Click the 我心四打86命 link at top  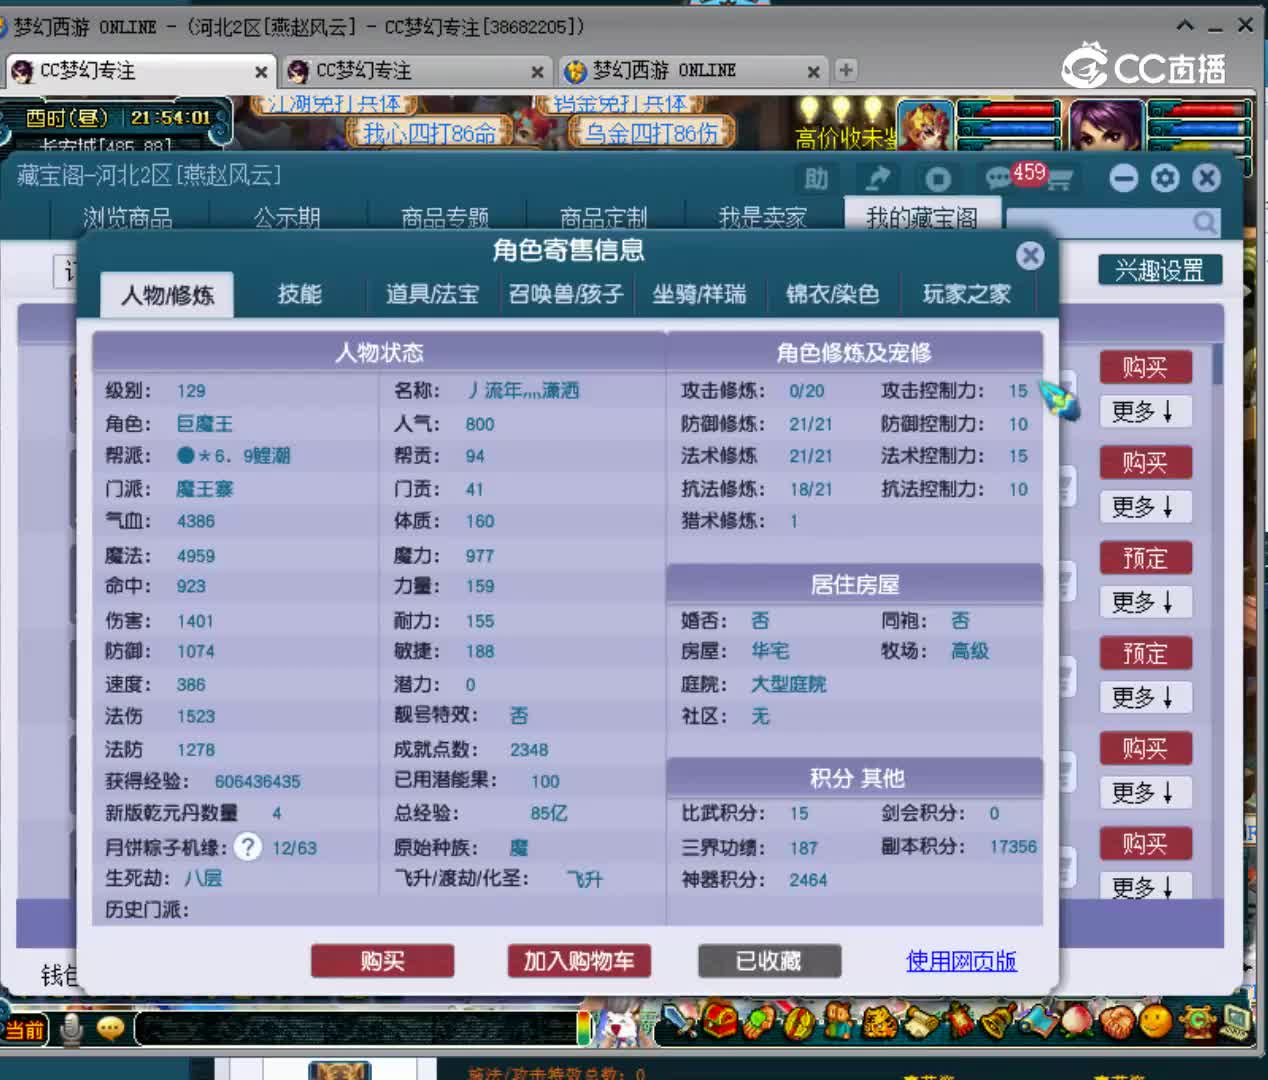click(x=430, y=132)
